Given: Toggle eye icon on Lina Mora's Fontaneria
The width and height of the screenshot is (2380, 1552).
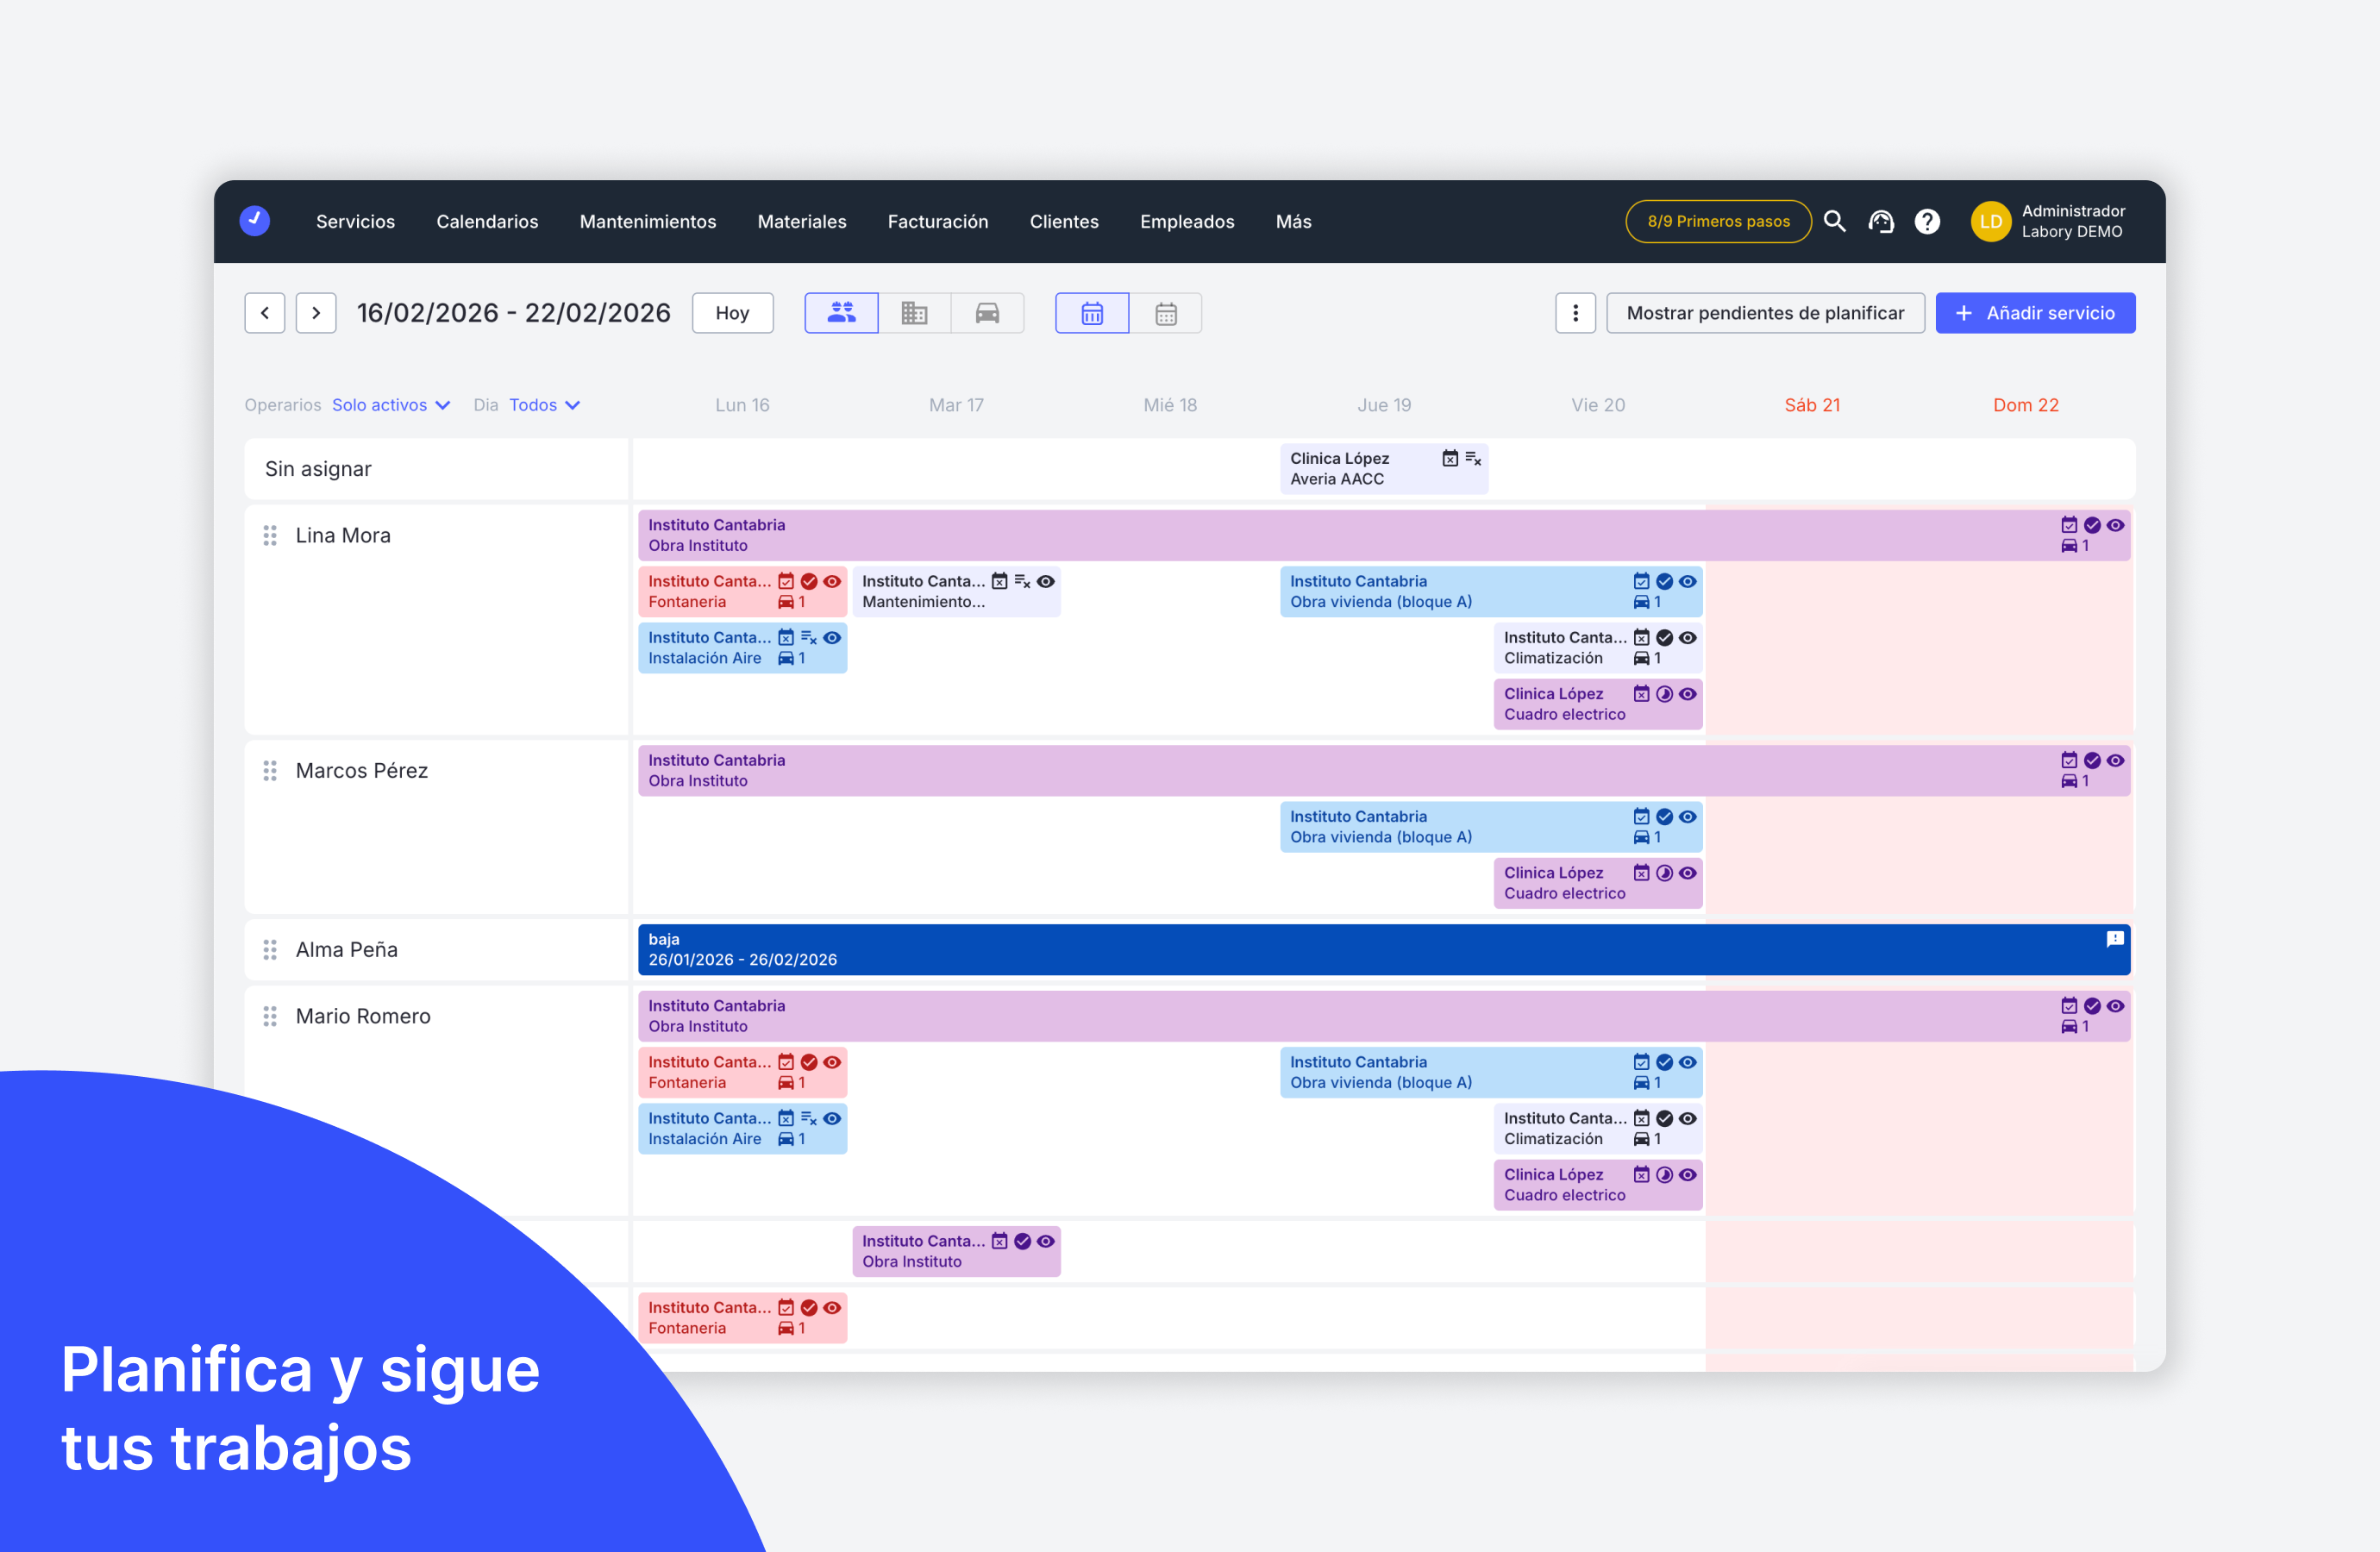Looking at the screenshot, I should coord(832,581).
